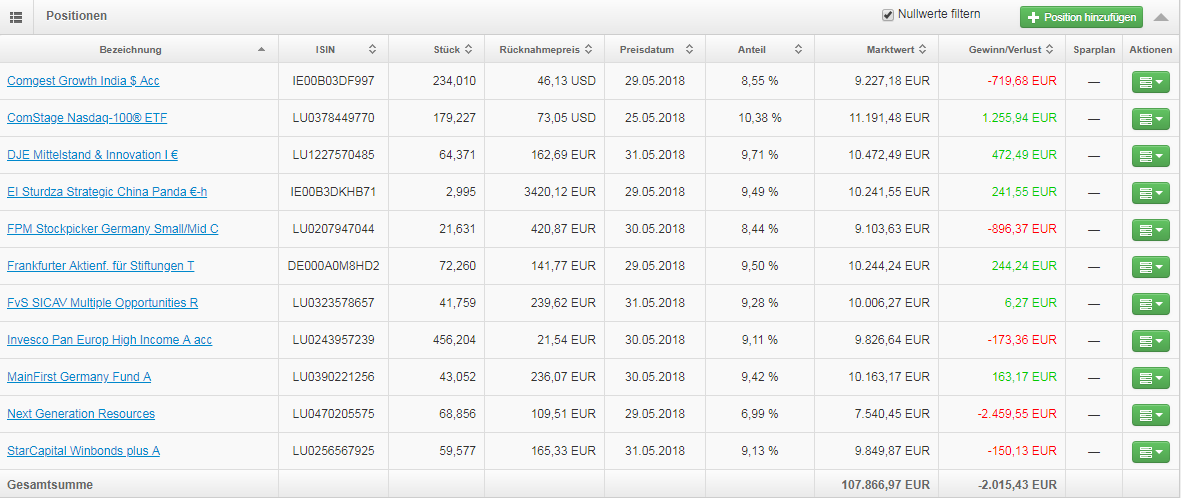Toggle the Nullwerte filtern checkbox
Image resolution: width=1181 pixels, height=498 pixels.
[x=887, y=15]
